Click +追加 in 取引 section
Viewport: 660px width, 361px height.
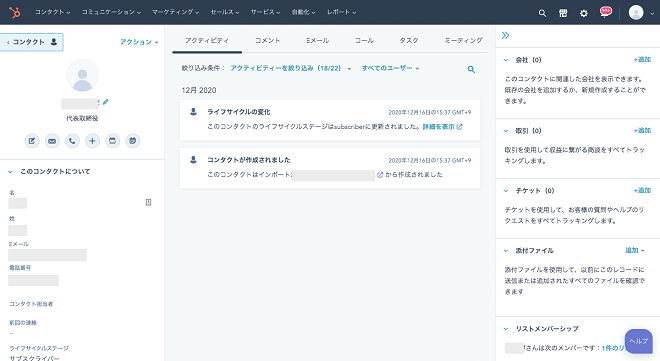click(642, 130)
